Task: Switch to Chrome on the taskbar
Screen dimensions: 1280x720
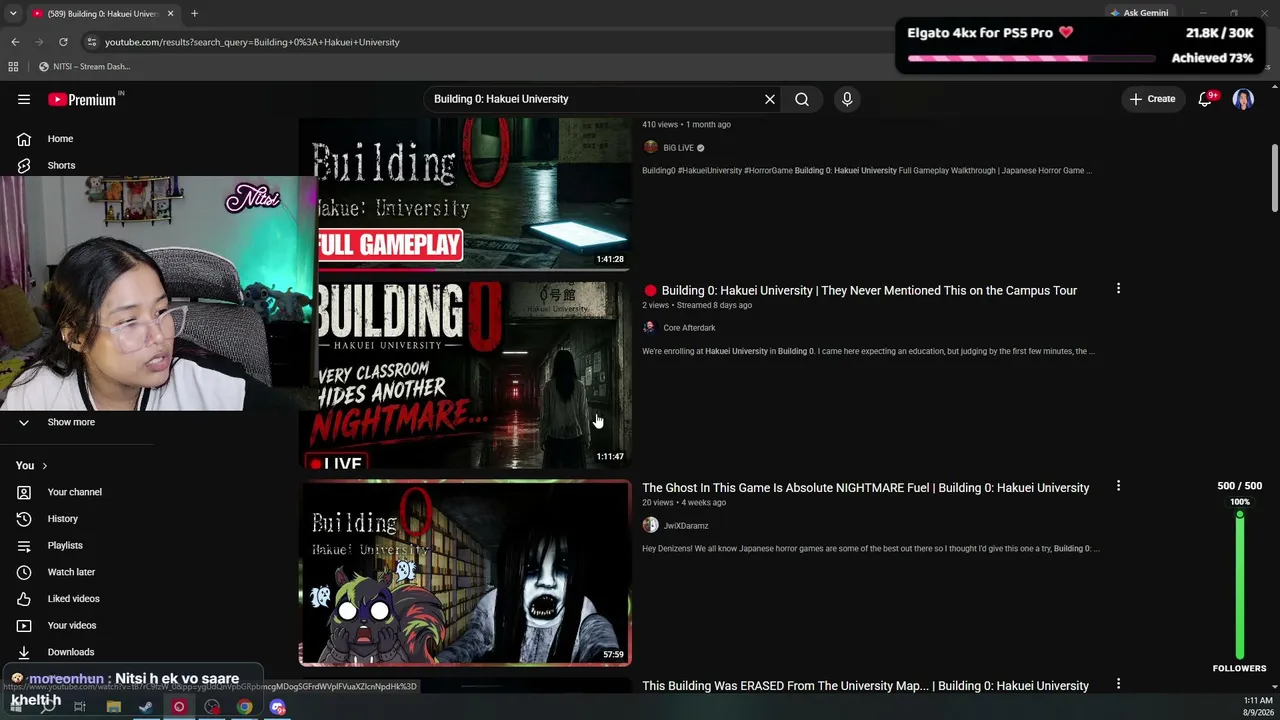Action: tap(245, 707)
